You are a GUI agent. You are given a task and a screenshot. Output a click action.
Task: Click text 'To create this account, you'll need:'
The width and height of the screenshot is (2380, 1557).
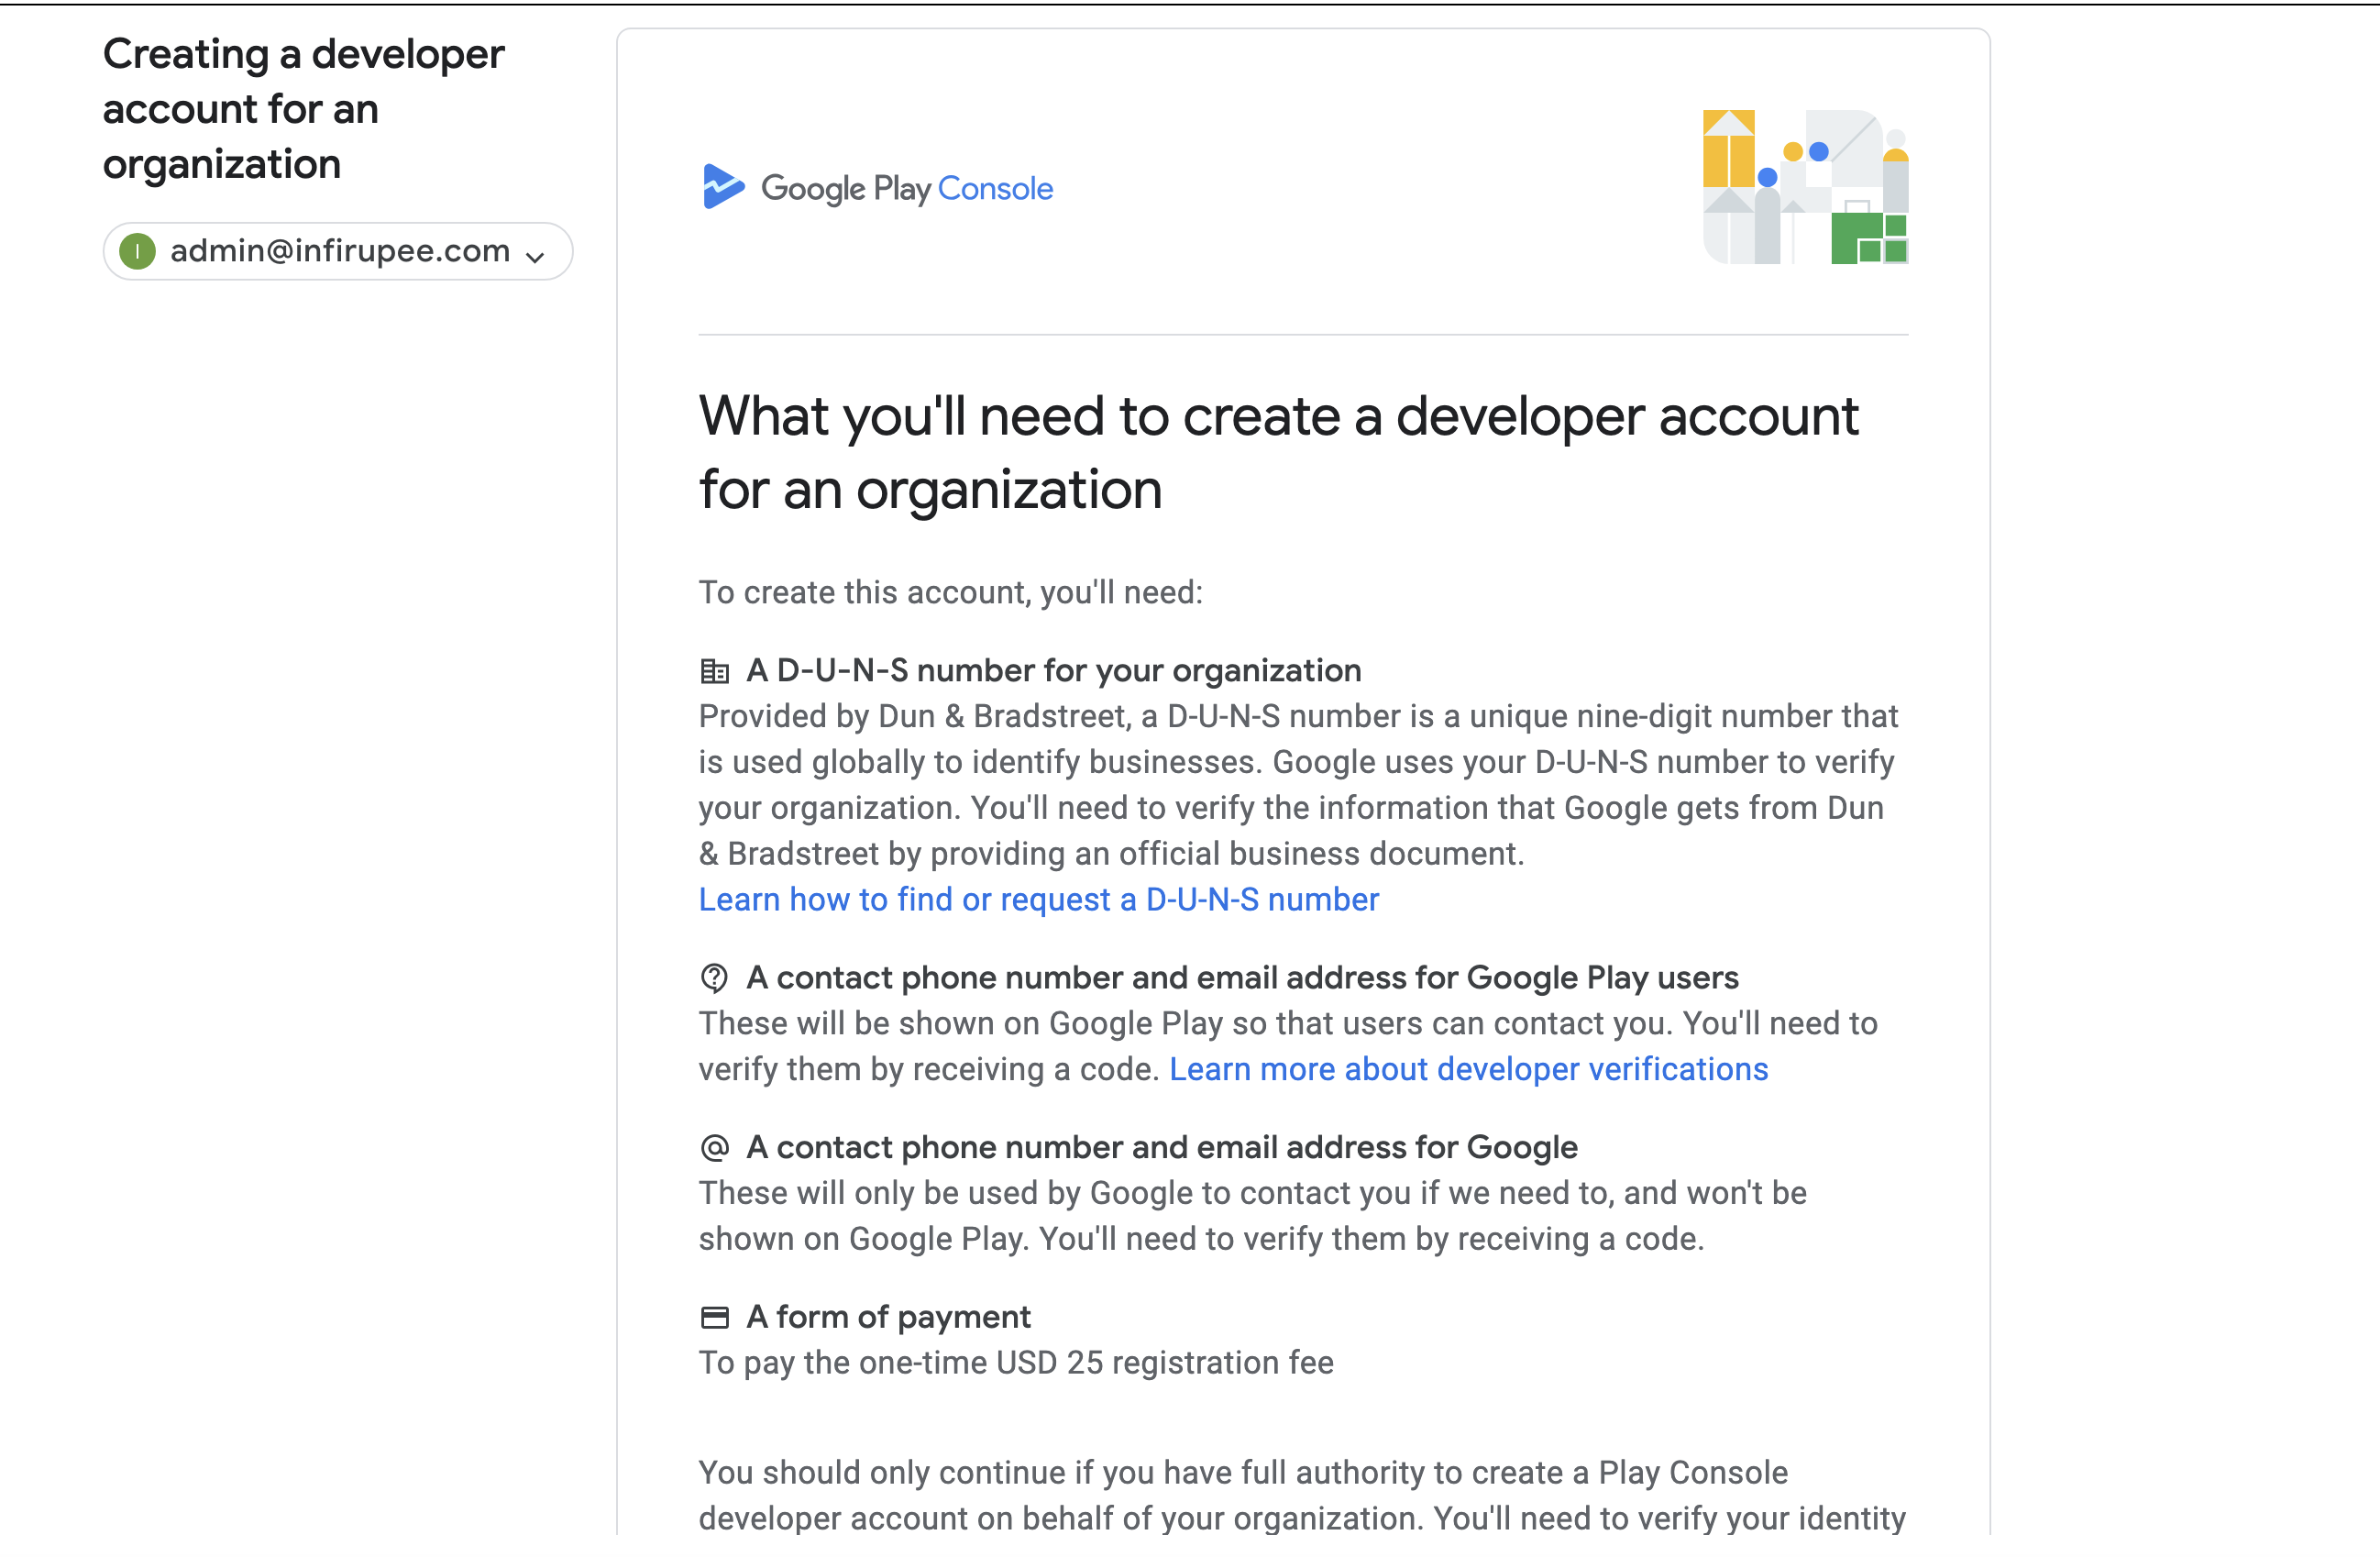coord(950,592)
